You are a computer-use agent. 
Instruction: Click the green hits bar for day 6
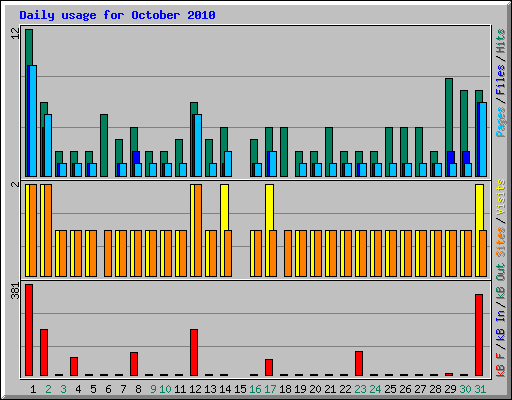[104, 145]
